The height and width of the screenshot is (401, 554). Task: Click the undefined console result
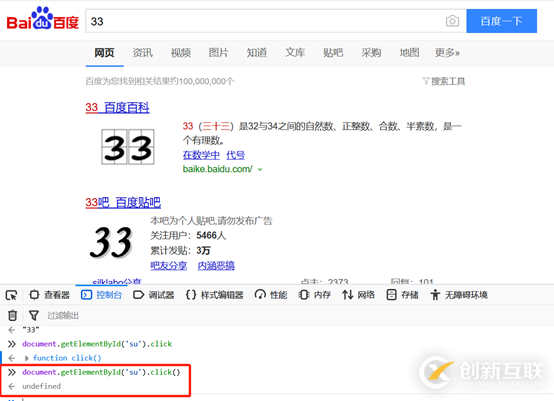click(x=41, y=386)
